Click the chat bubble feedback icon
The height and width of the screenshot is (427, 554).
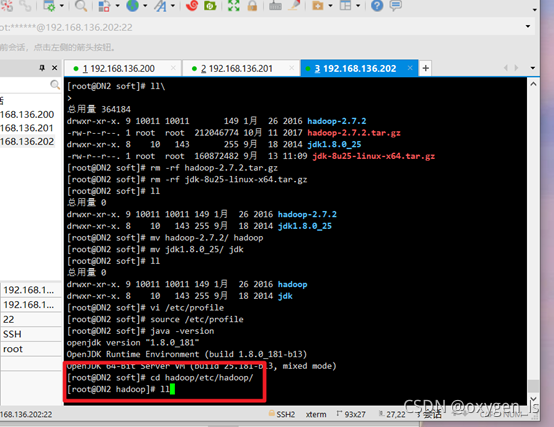pos(396,5)
